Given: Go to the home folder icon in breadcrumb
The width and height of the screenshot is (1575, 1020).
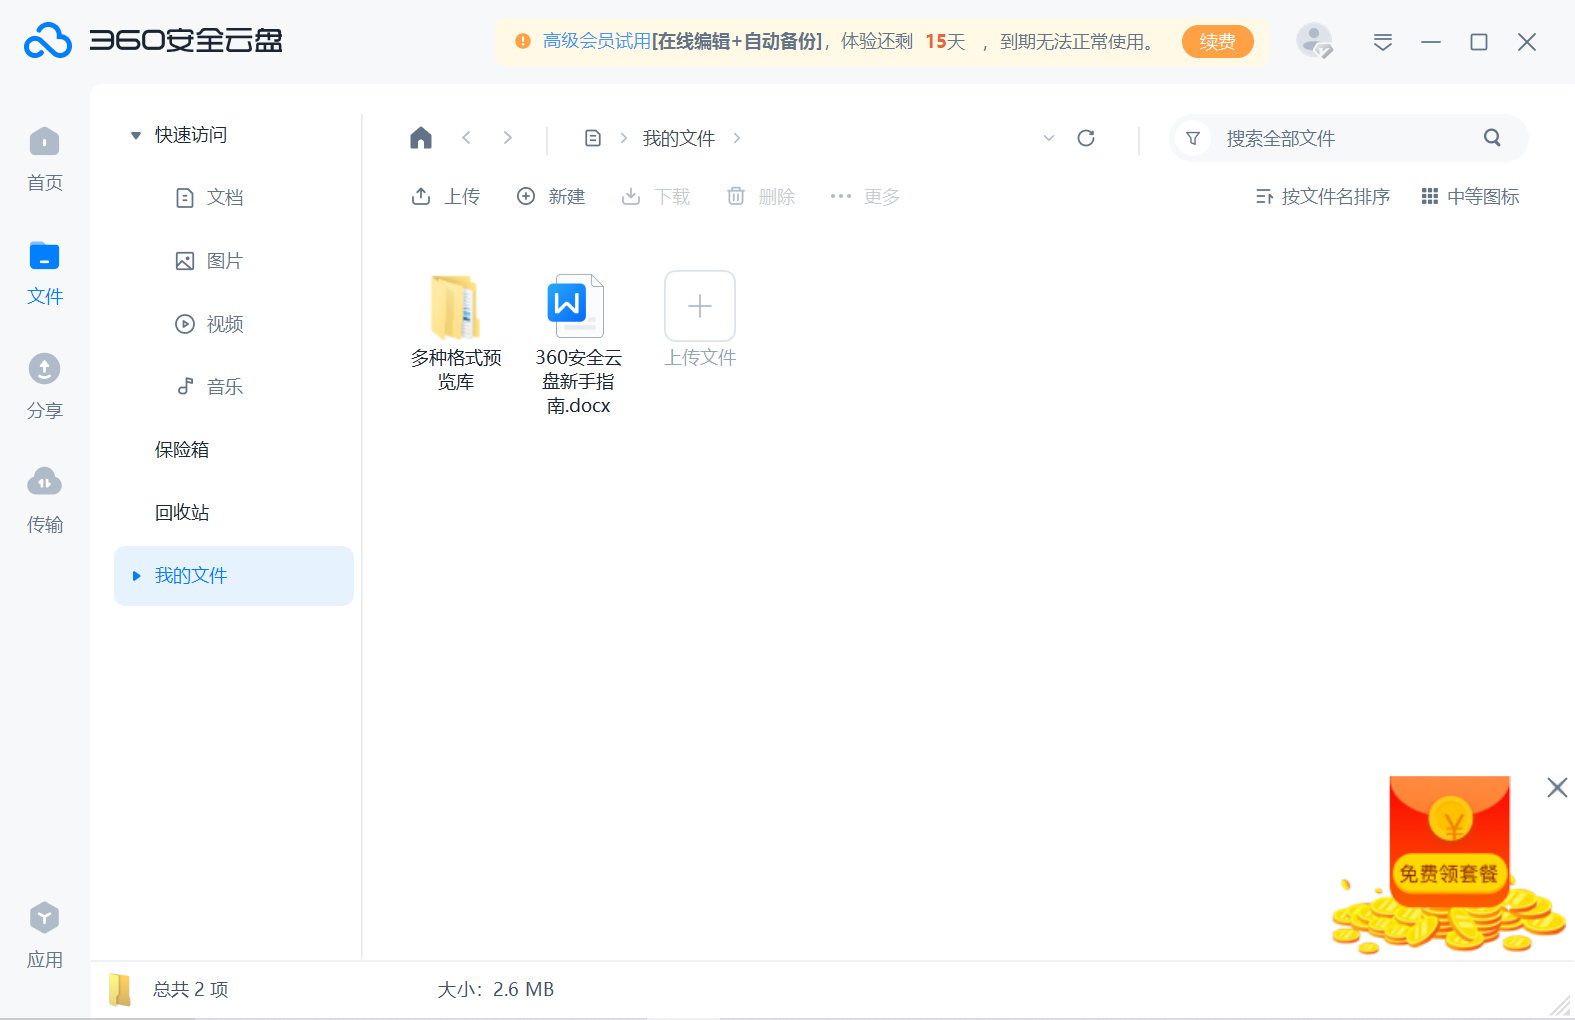Looking at the screenshot, I should (421, 138).
